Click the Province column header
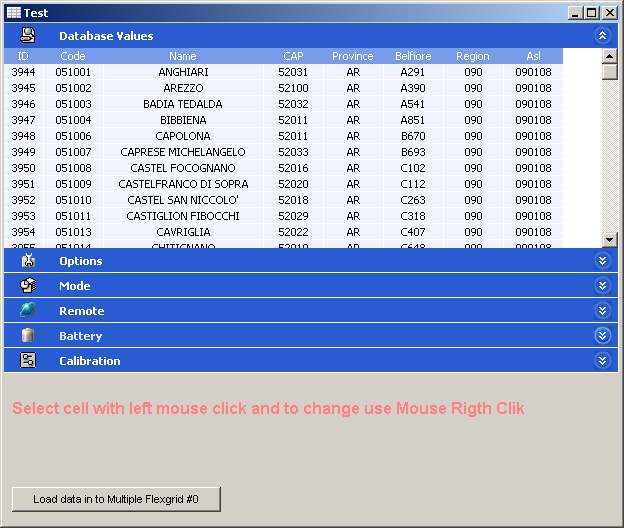The image size is (624, 528). point(353,56)
